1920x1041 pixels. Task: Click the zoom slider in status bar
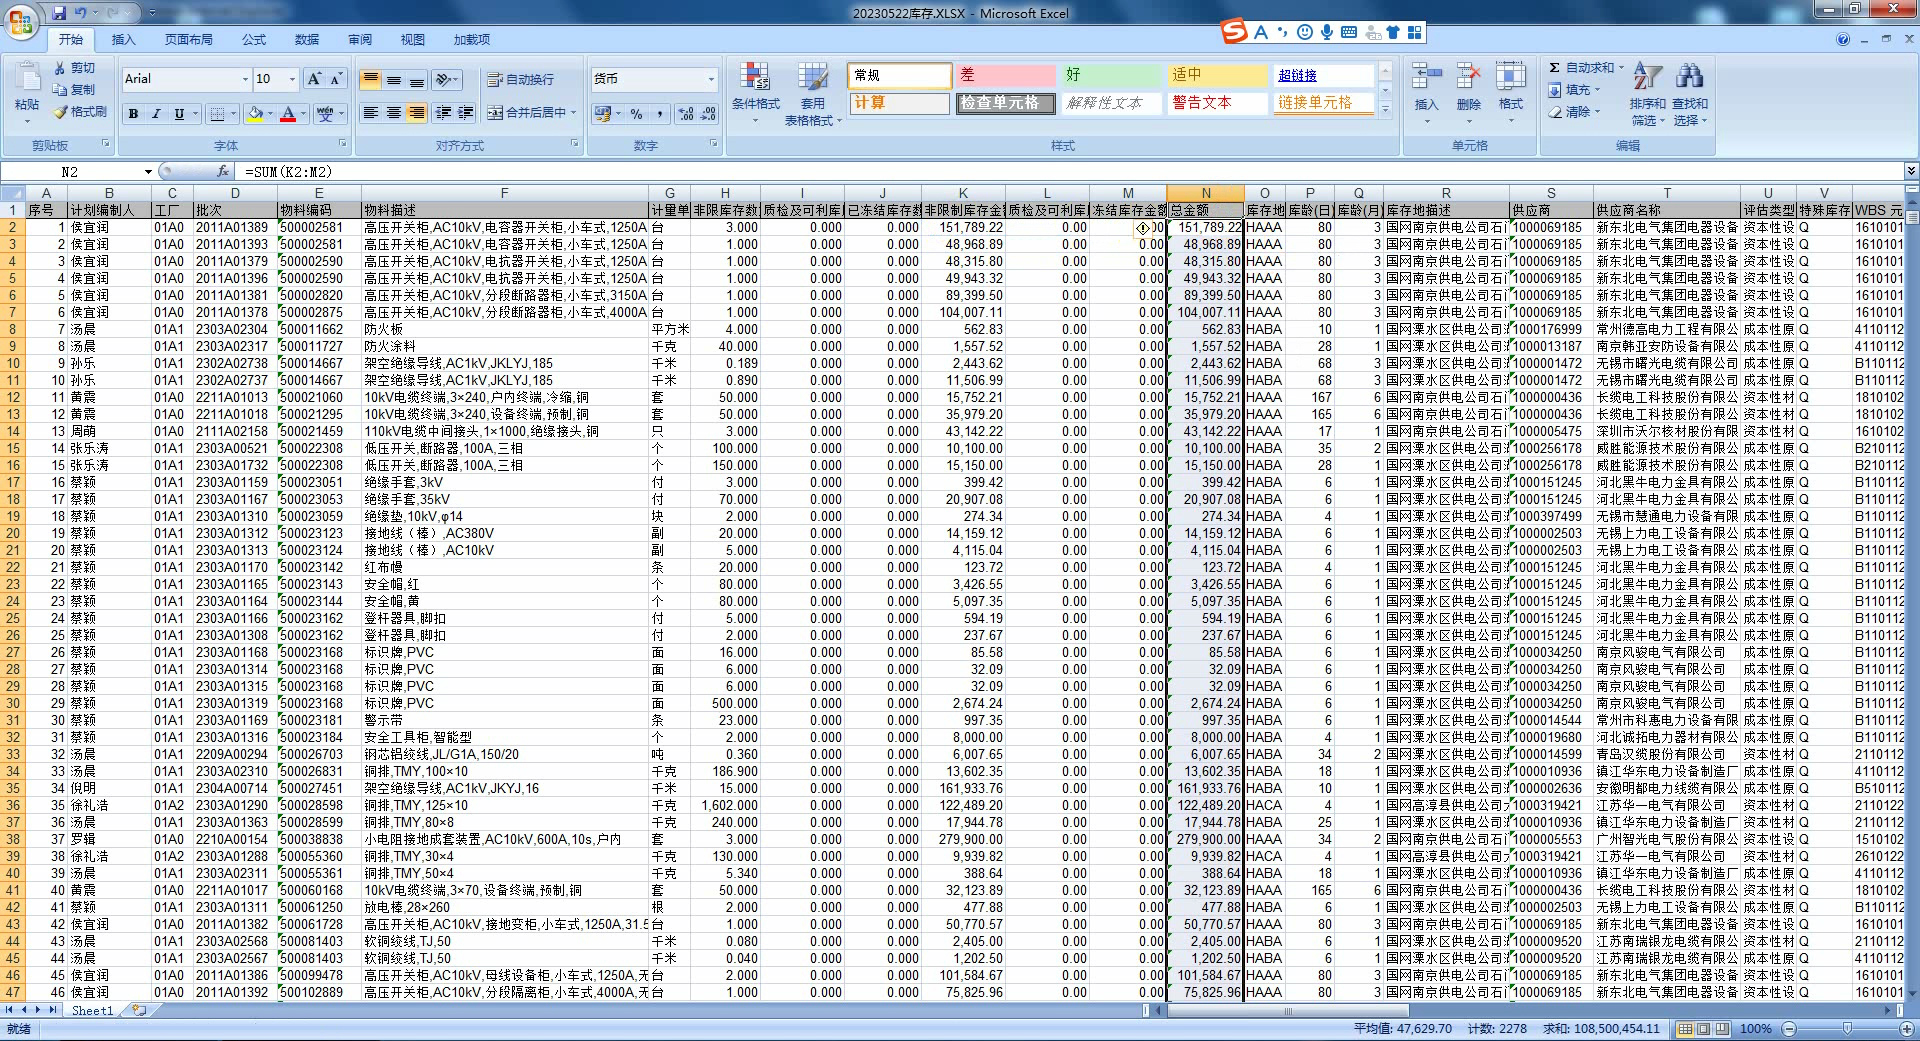pos(1846,1028)
